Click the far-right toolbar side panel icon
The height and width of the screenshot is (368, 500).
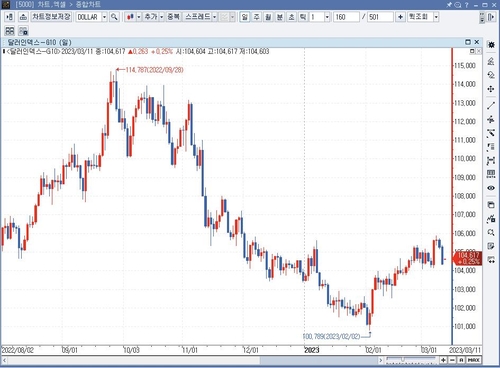491,17
